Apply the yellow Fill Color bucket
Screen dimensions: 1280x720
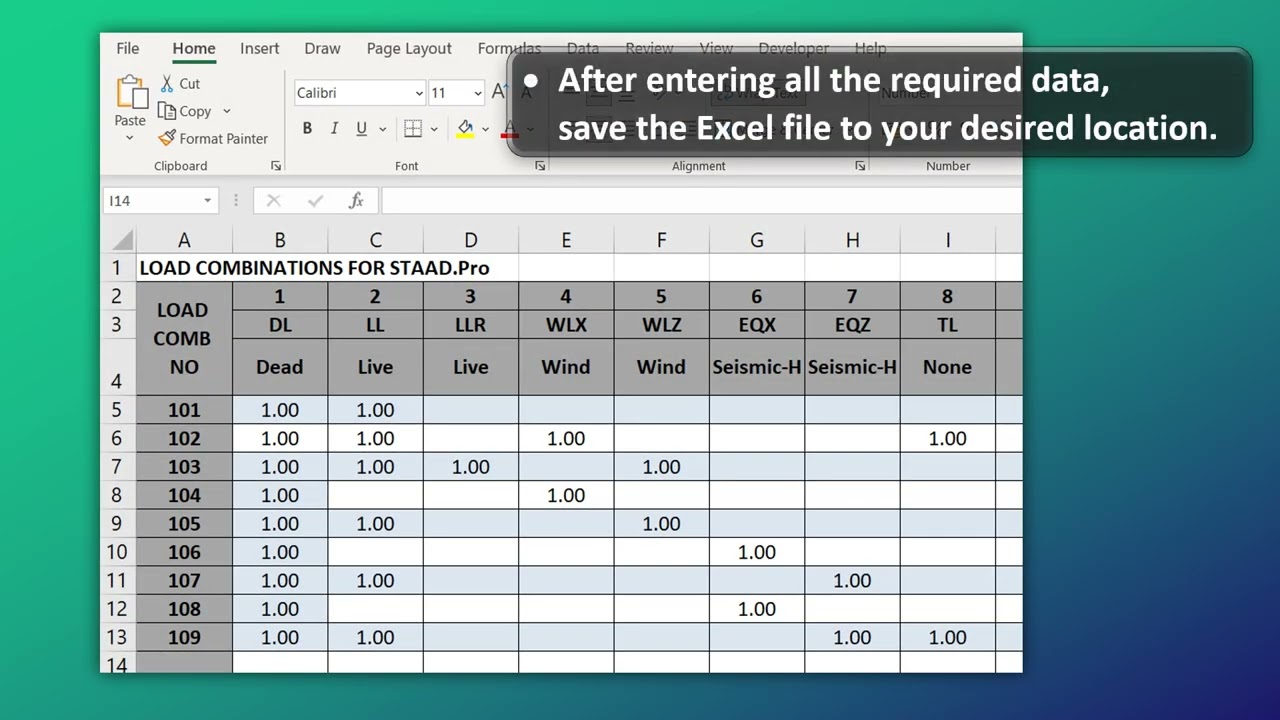click(x=465, y=128)
